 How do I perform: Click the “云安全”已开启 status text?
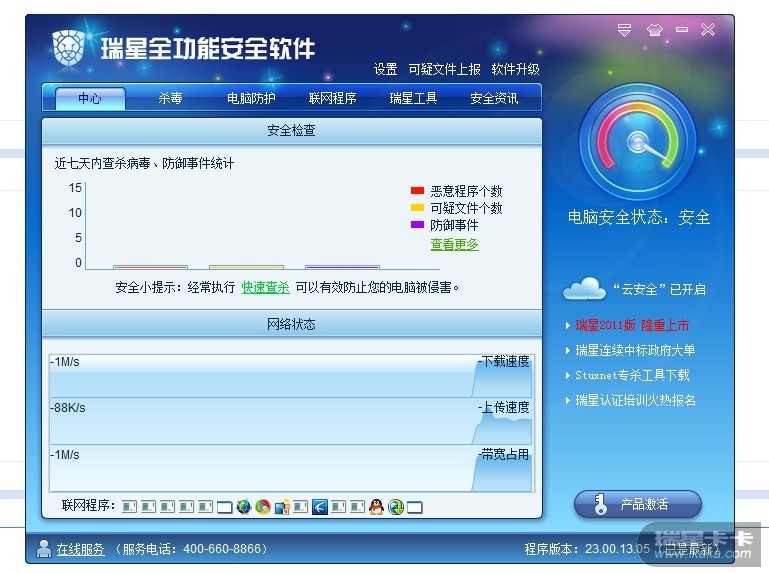pos(659,289)
